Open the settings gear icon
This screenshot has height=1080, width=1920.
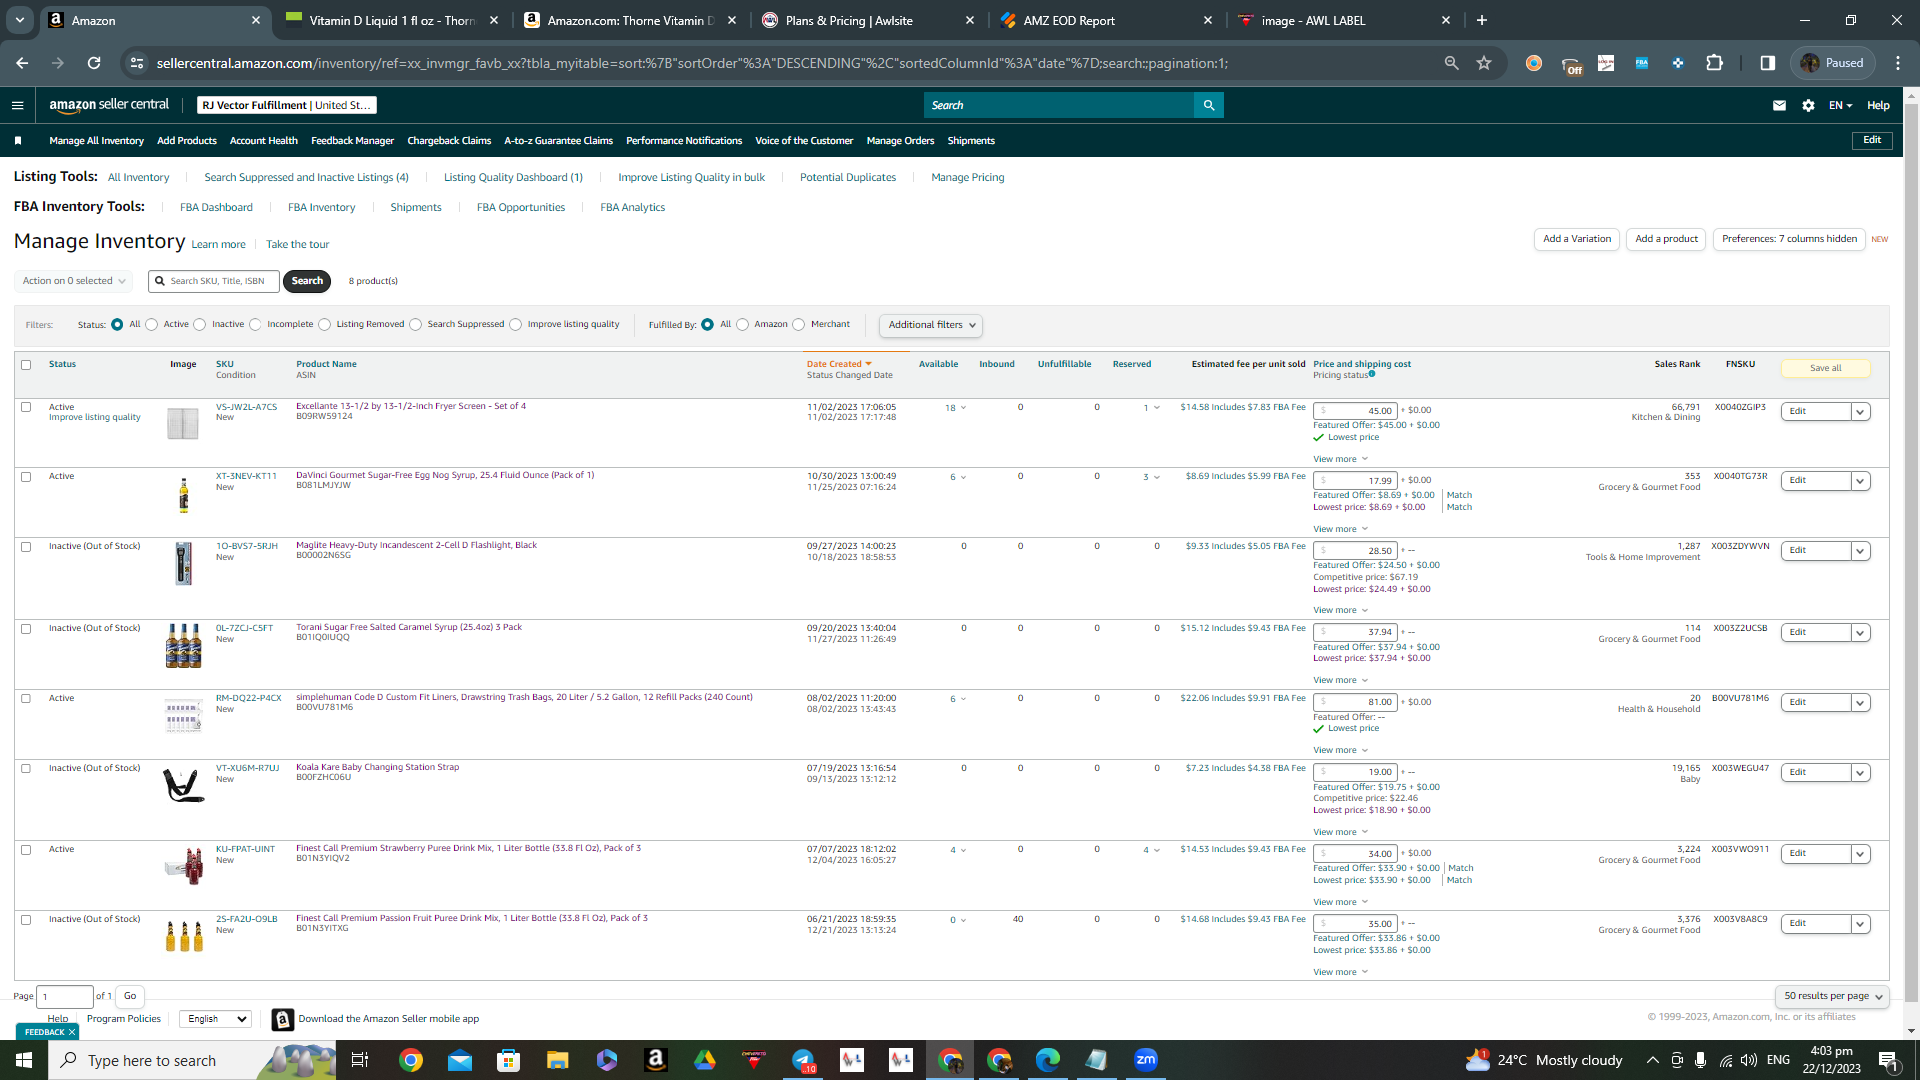click(1808, 105)
